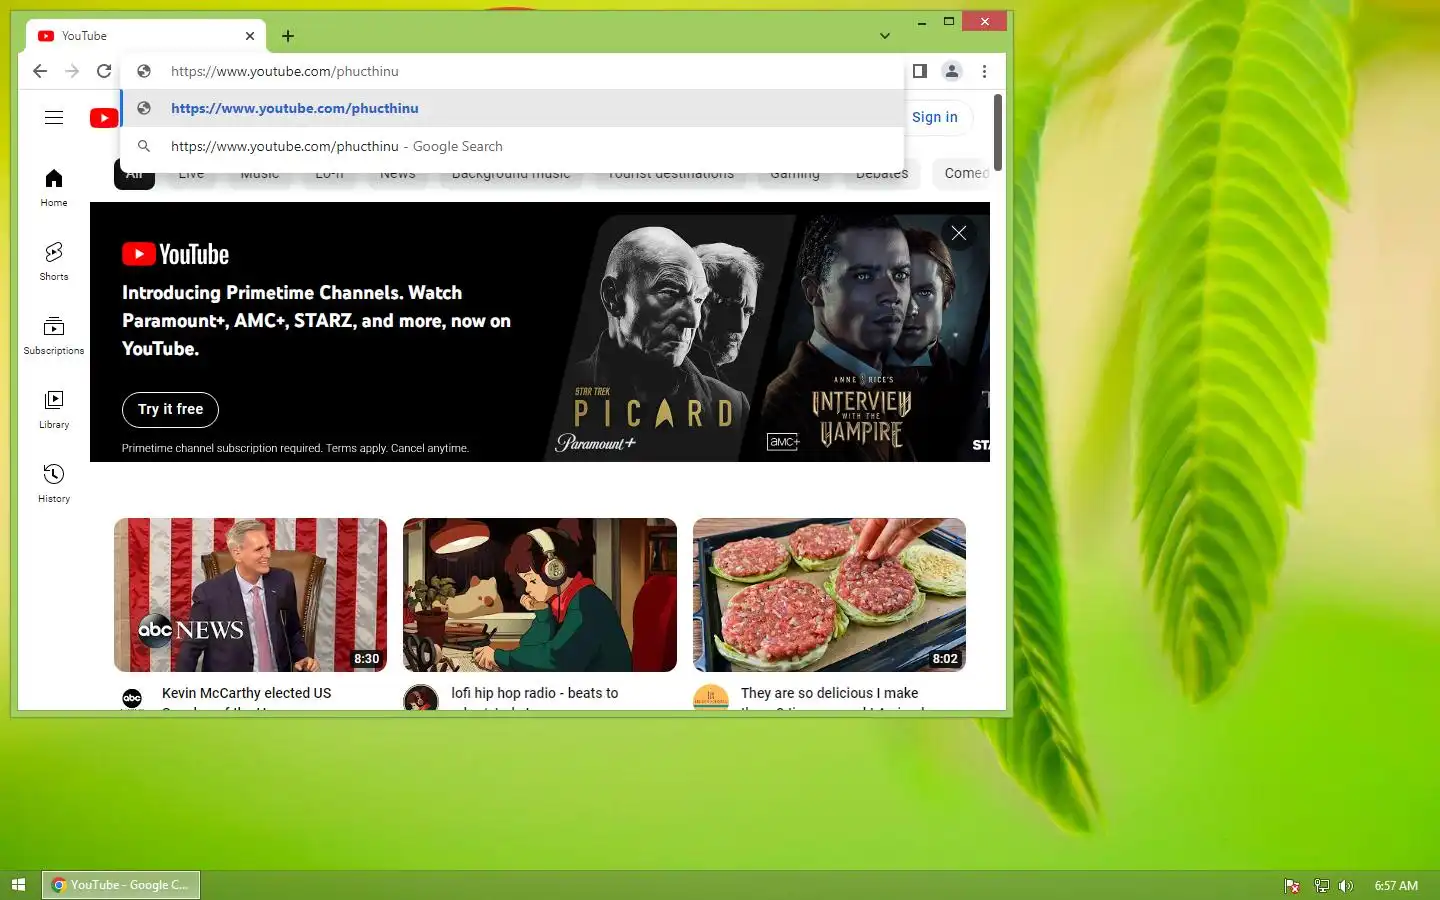Image resolution: width=1440 pixels, height=900 pixels.
Task: Open the Chrome profile avatar icon
Action: 952,71
